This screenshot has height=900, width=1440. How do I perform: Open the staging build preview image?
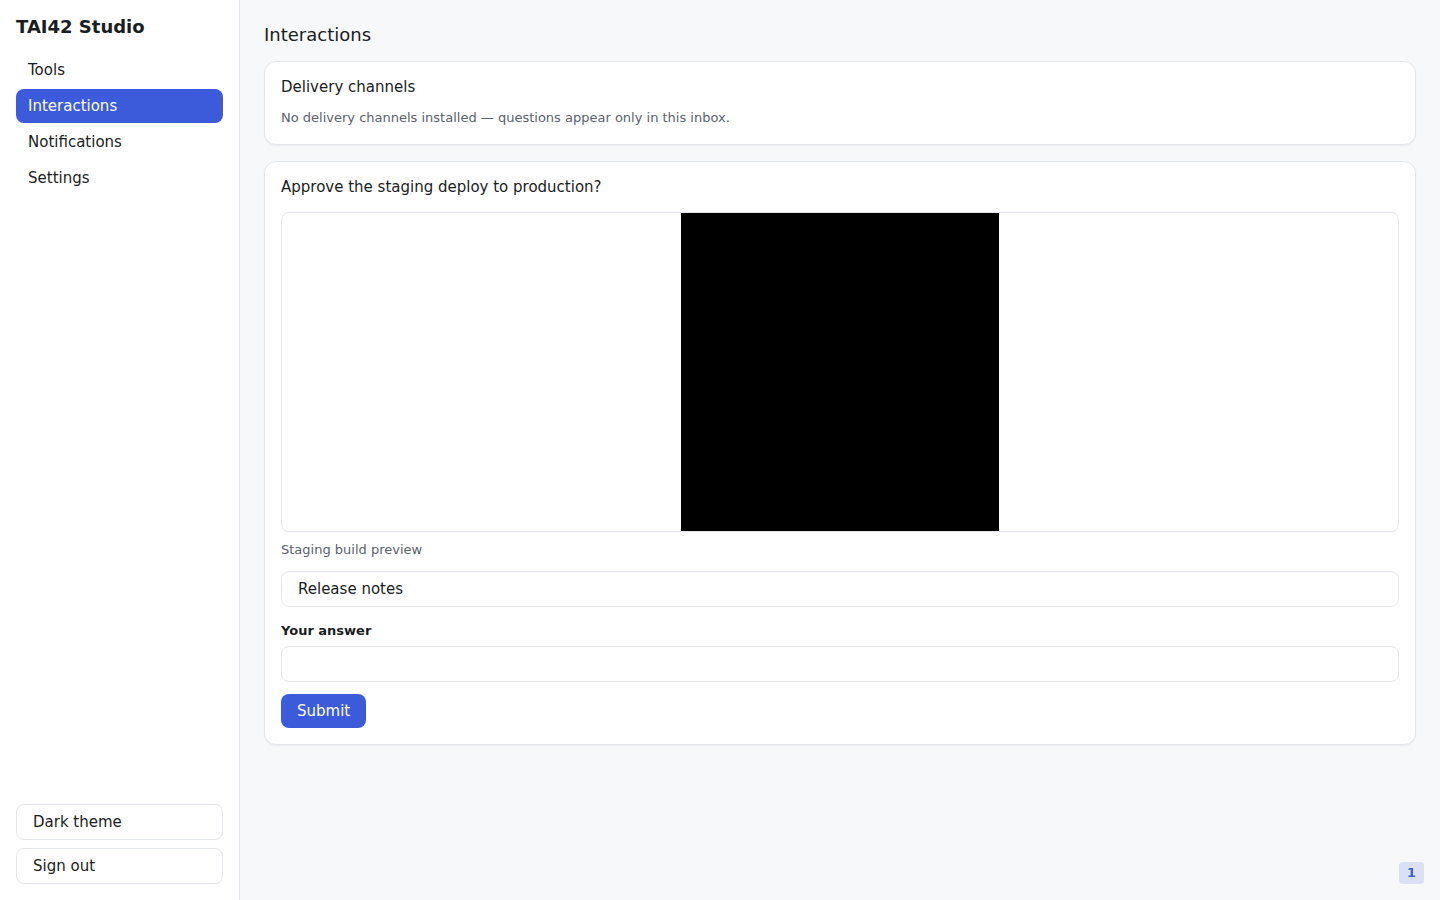(840, 372)
